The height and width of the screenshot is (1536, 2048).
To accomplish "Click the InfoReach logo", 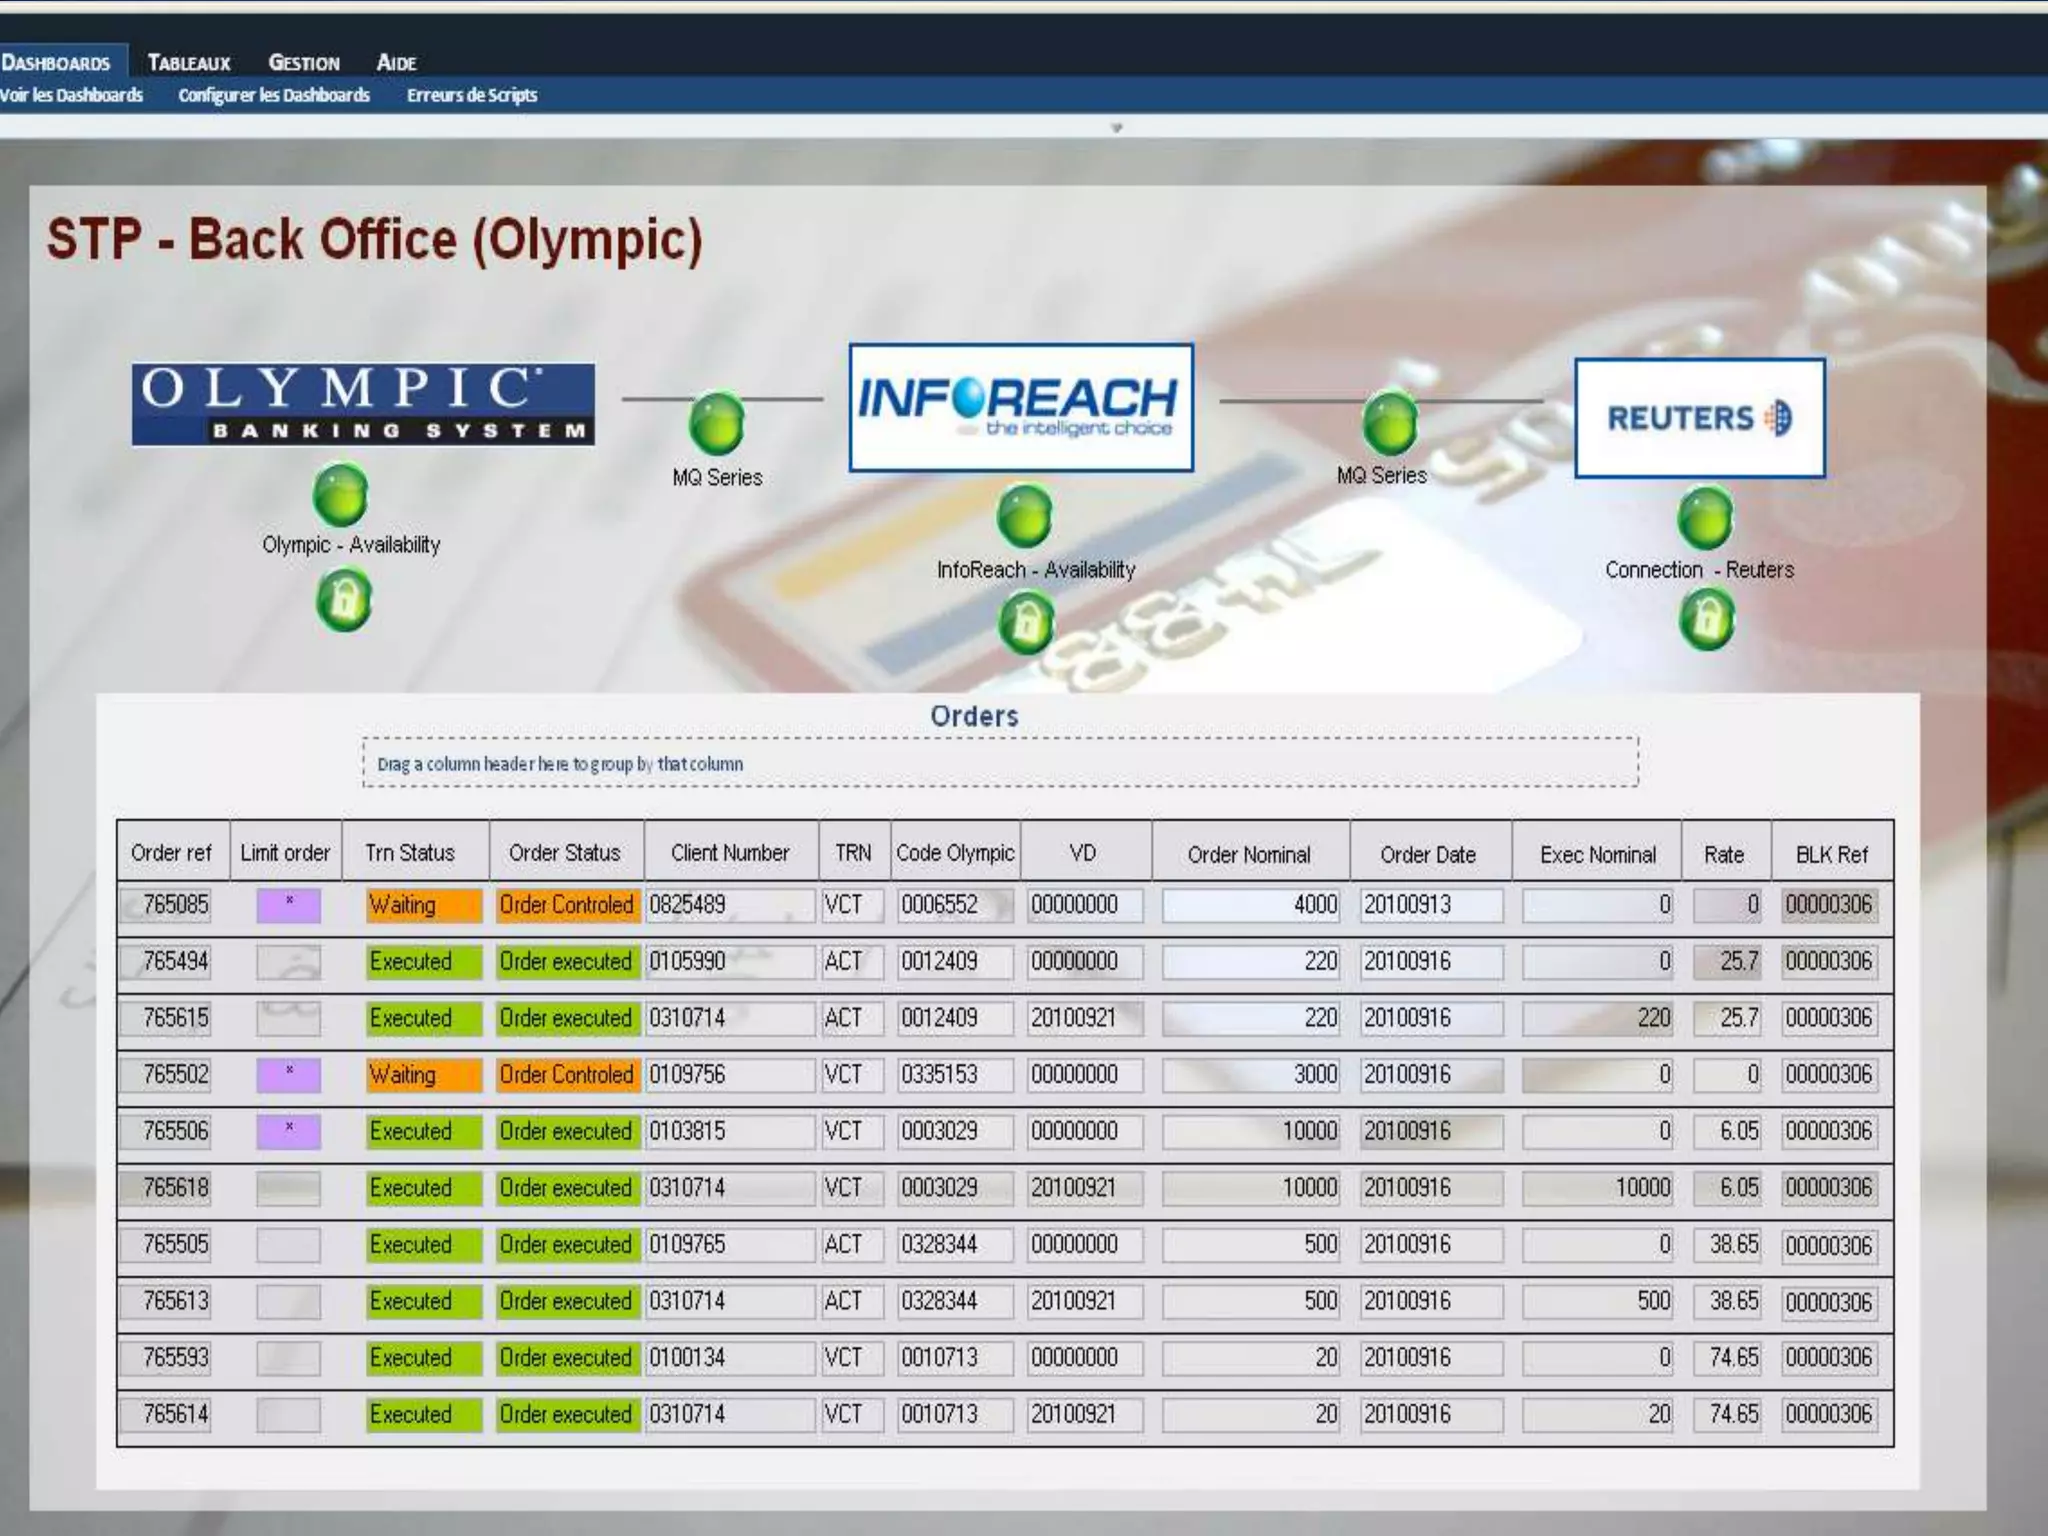I will [x=1021, y=407].
